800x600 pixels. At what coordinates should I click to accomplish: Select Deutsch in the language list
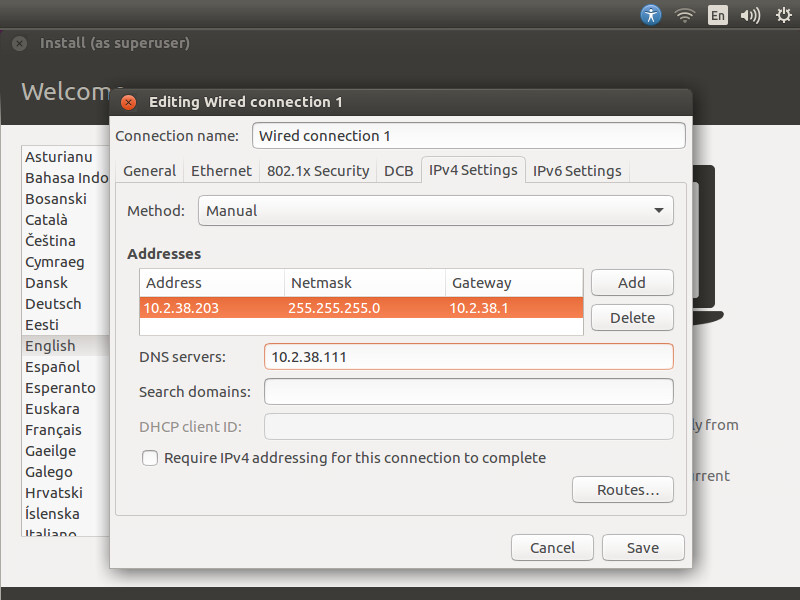coord(53,304)
